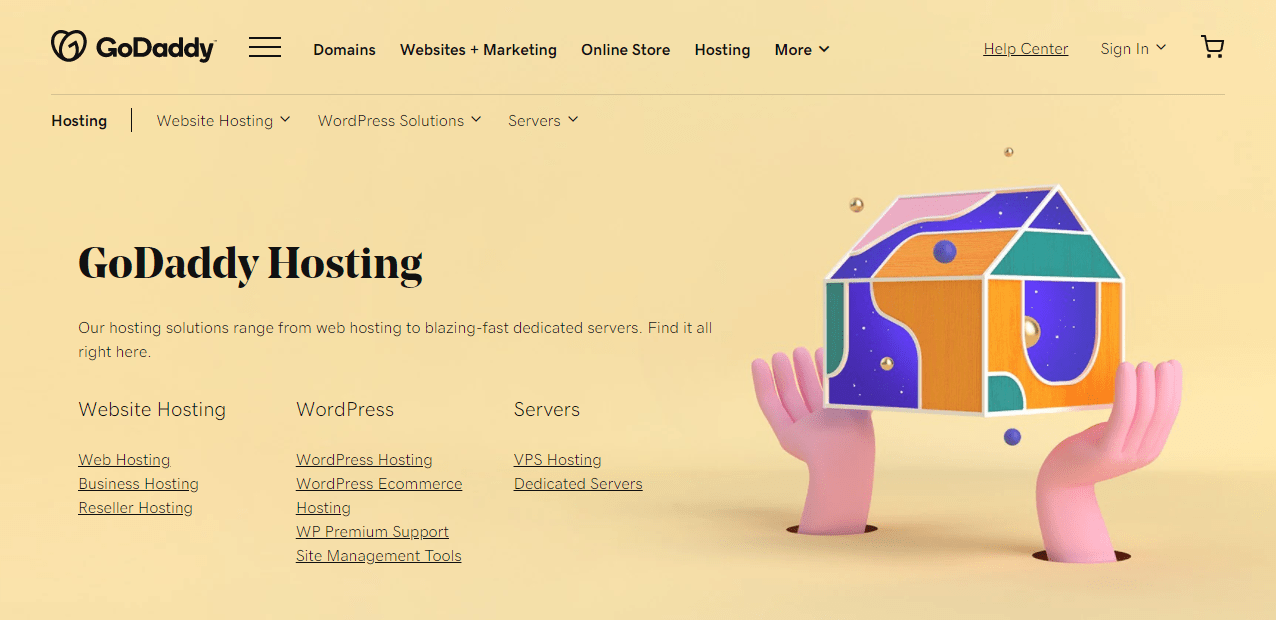Open the WP Premium Support link

coord(372,532)
